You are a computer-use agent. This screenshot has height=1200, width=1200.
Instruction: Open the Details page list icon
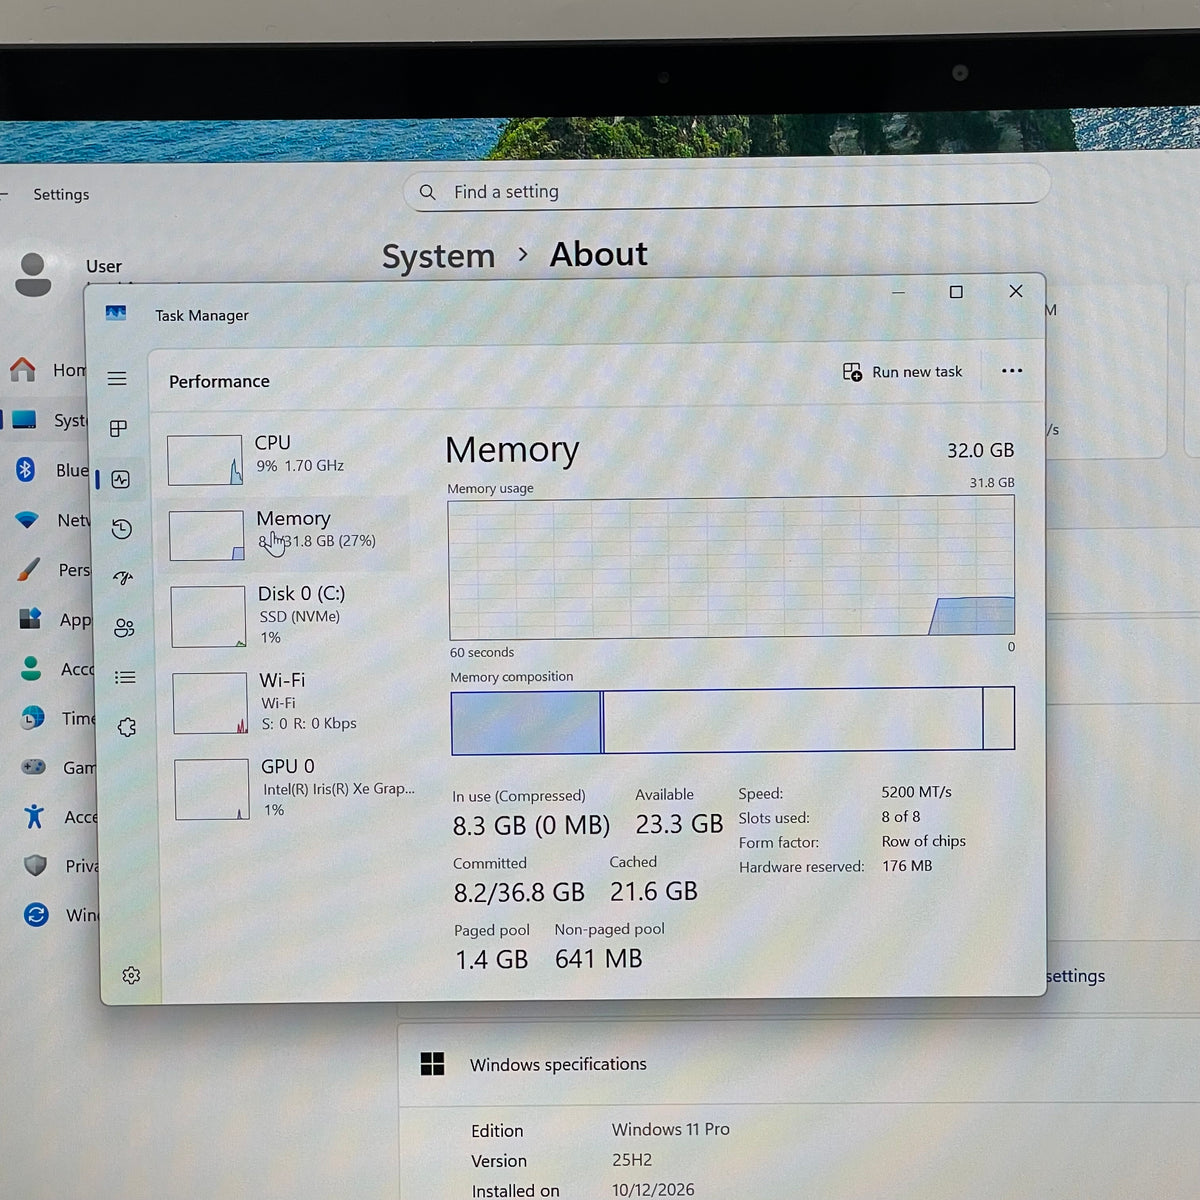tap(125, 678)
